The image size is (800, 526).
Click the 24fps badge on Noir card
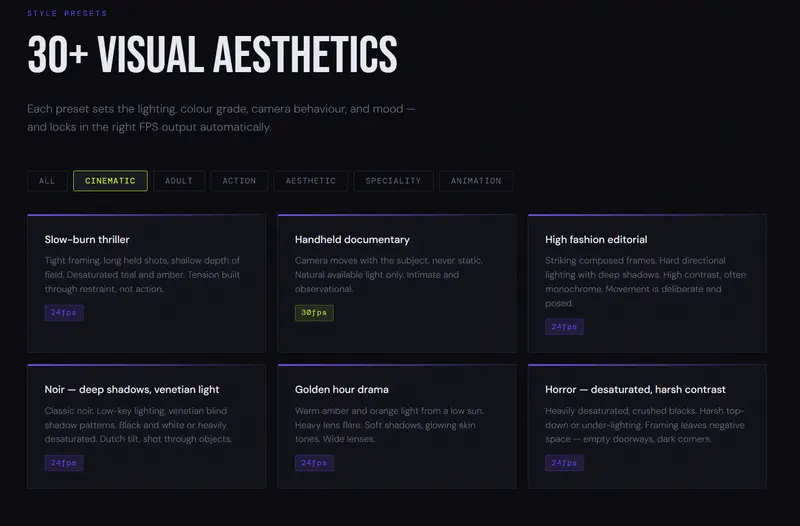pyautogui.click(x=64, y=463)
